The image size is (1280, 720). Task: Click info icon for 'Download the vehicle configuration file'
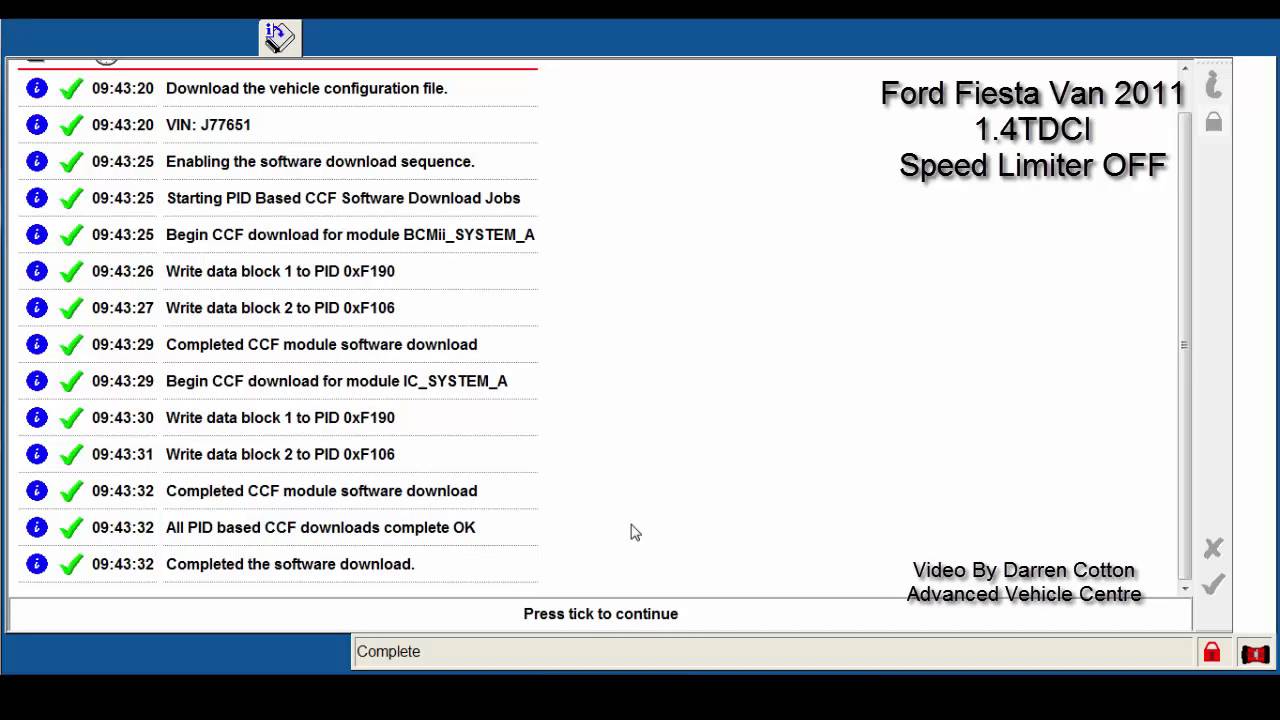[x=37, y=88]
